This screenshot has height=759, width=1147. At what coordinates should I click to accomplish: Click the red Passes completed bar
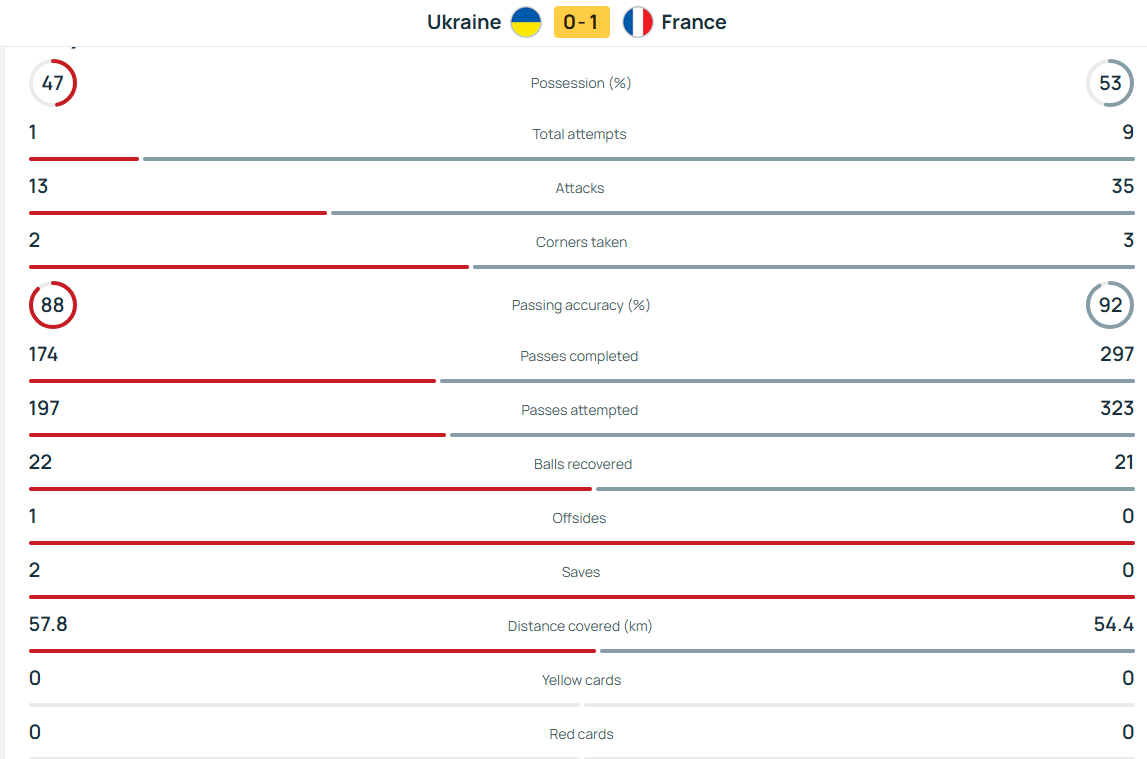(x=232, y=381)
